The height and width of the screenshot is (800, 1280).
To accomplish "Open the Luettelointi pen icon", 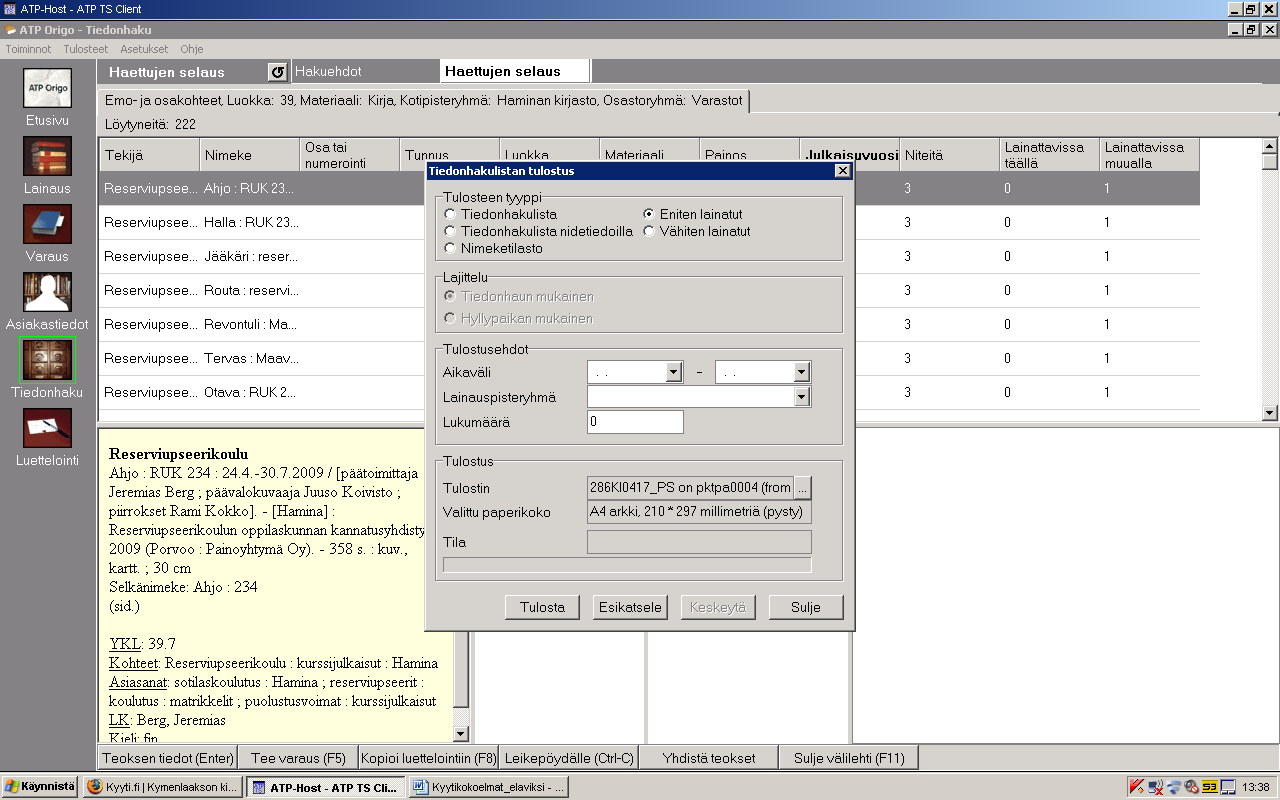I will coord(48,429).
